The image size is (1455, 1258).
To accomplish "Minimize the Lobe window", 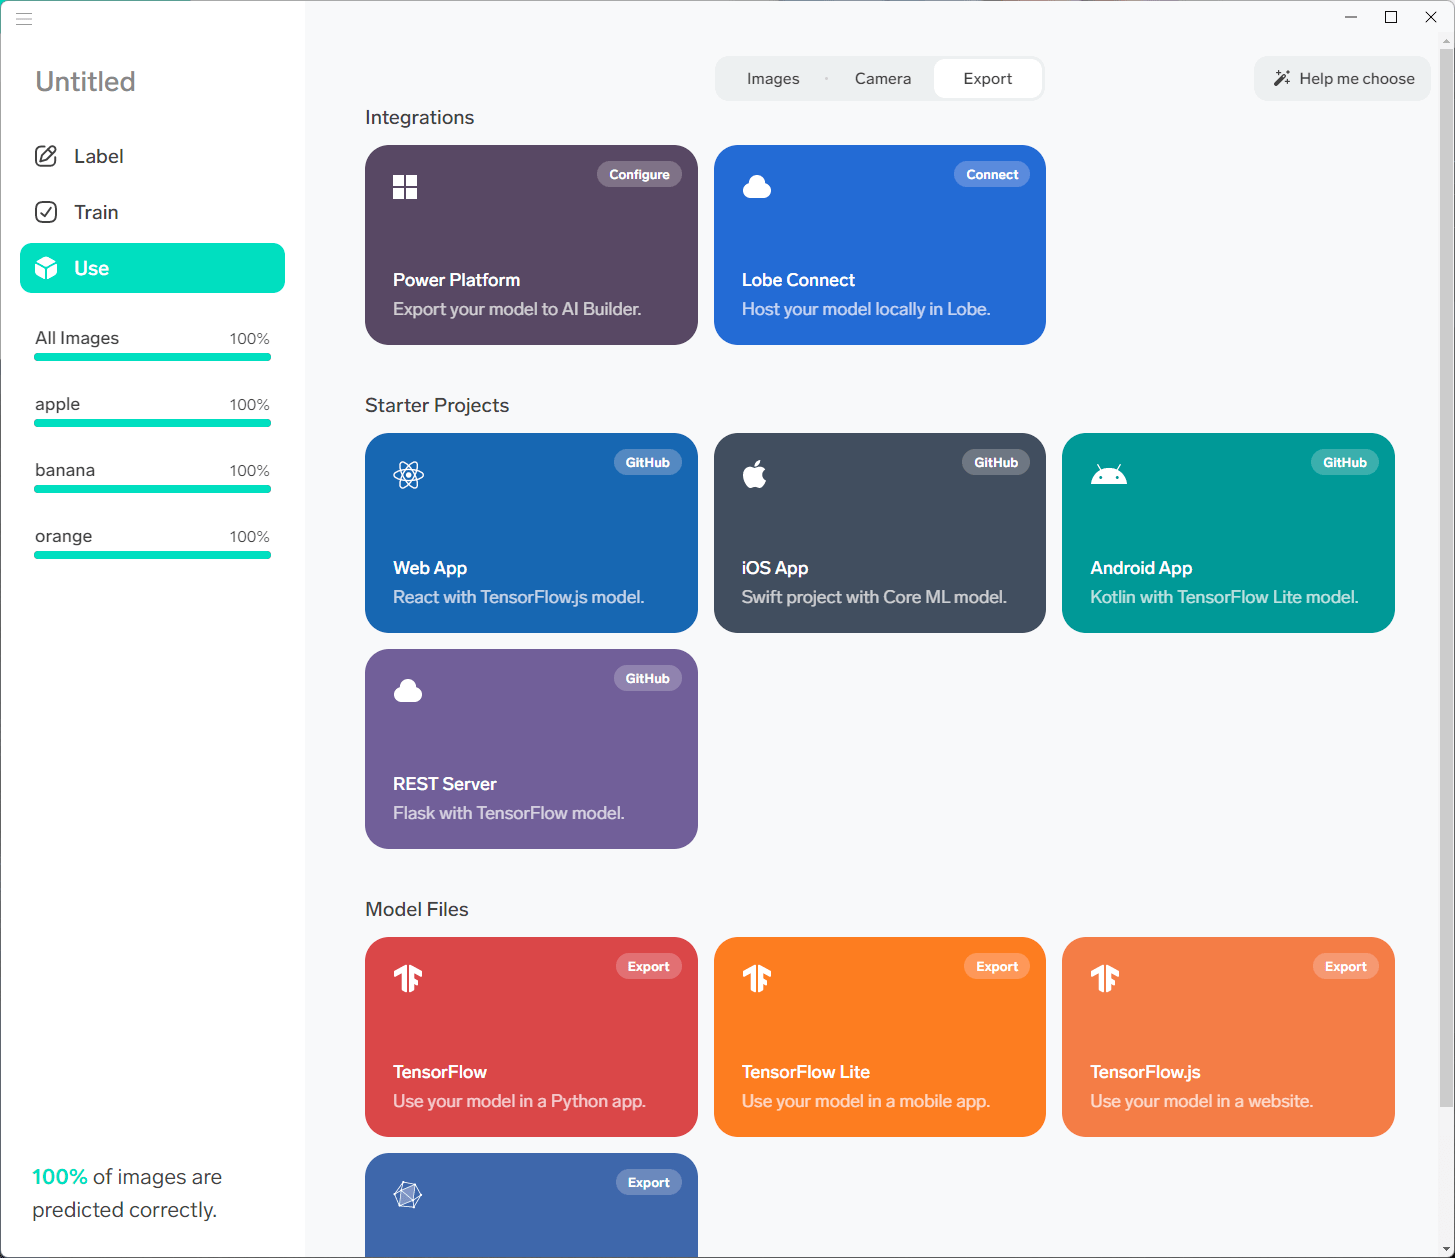I will coord(1351,17).
